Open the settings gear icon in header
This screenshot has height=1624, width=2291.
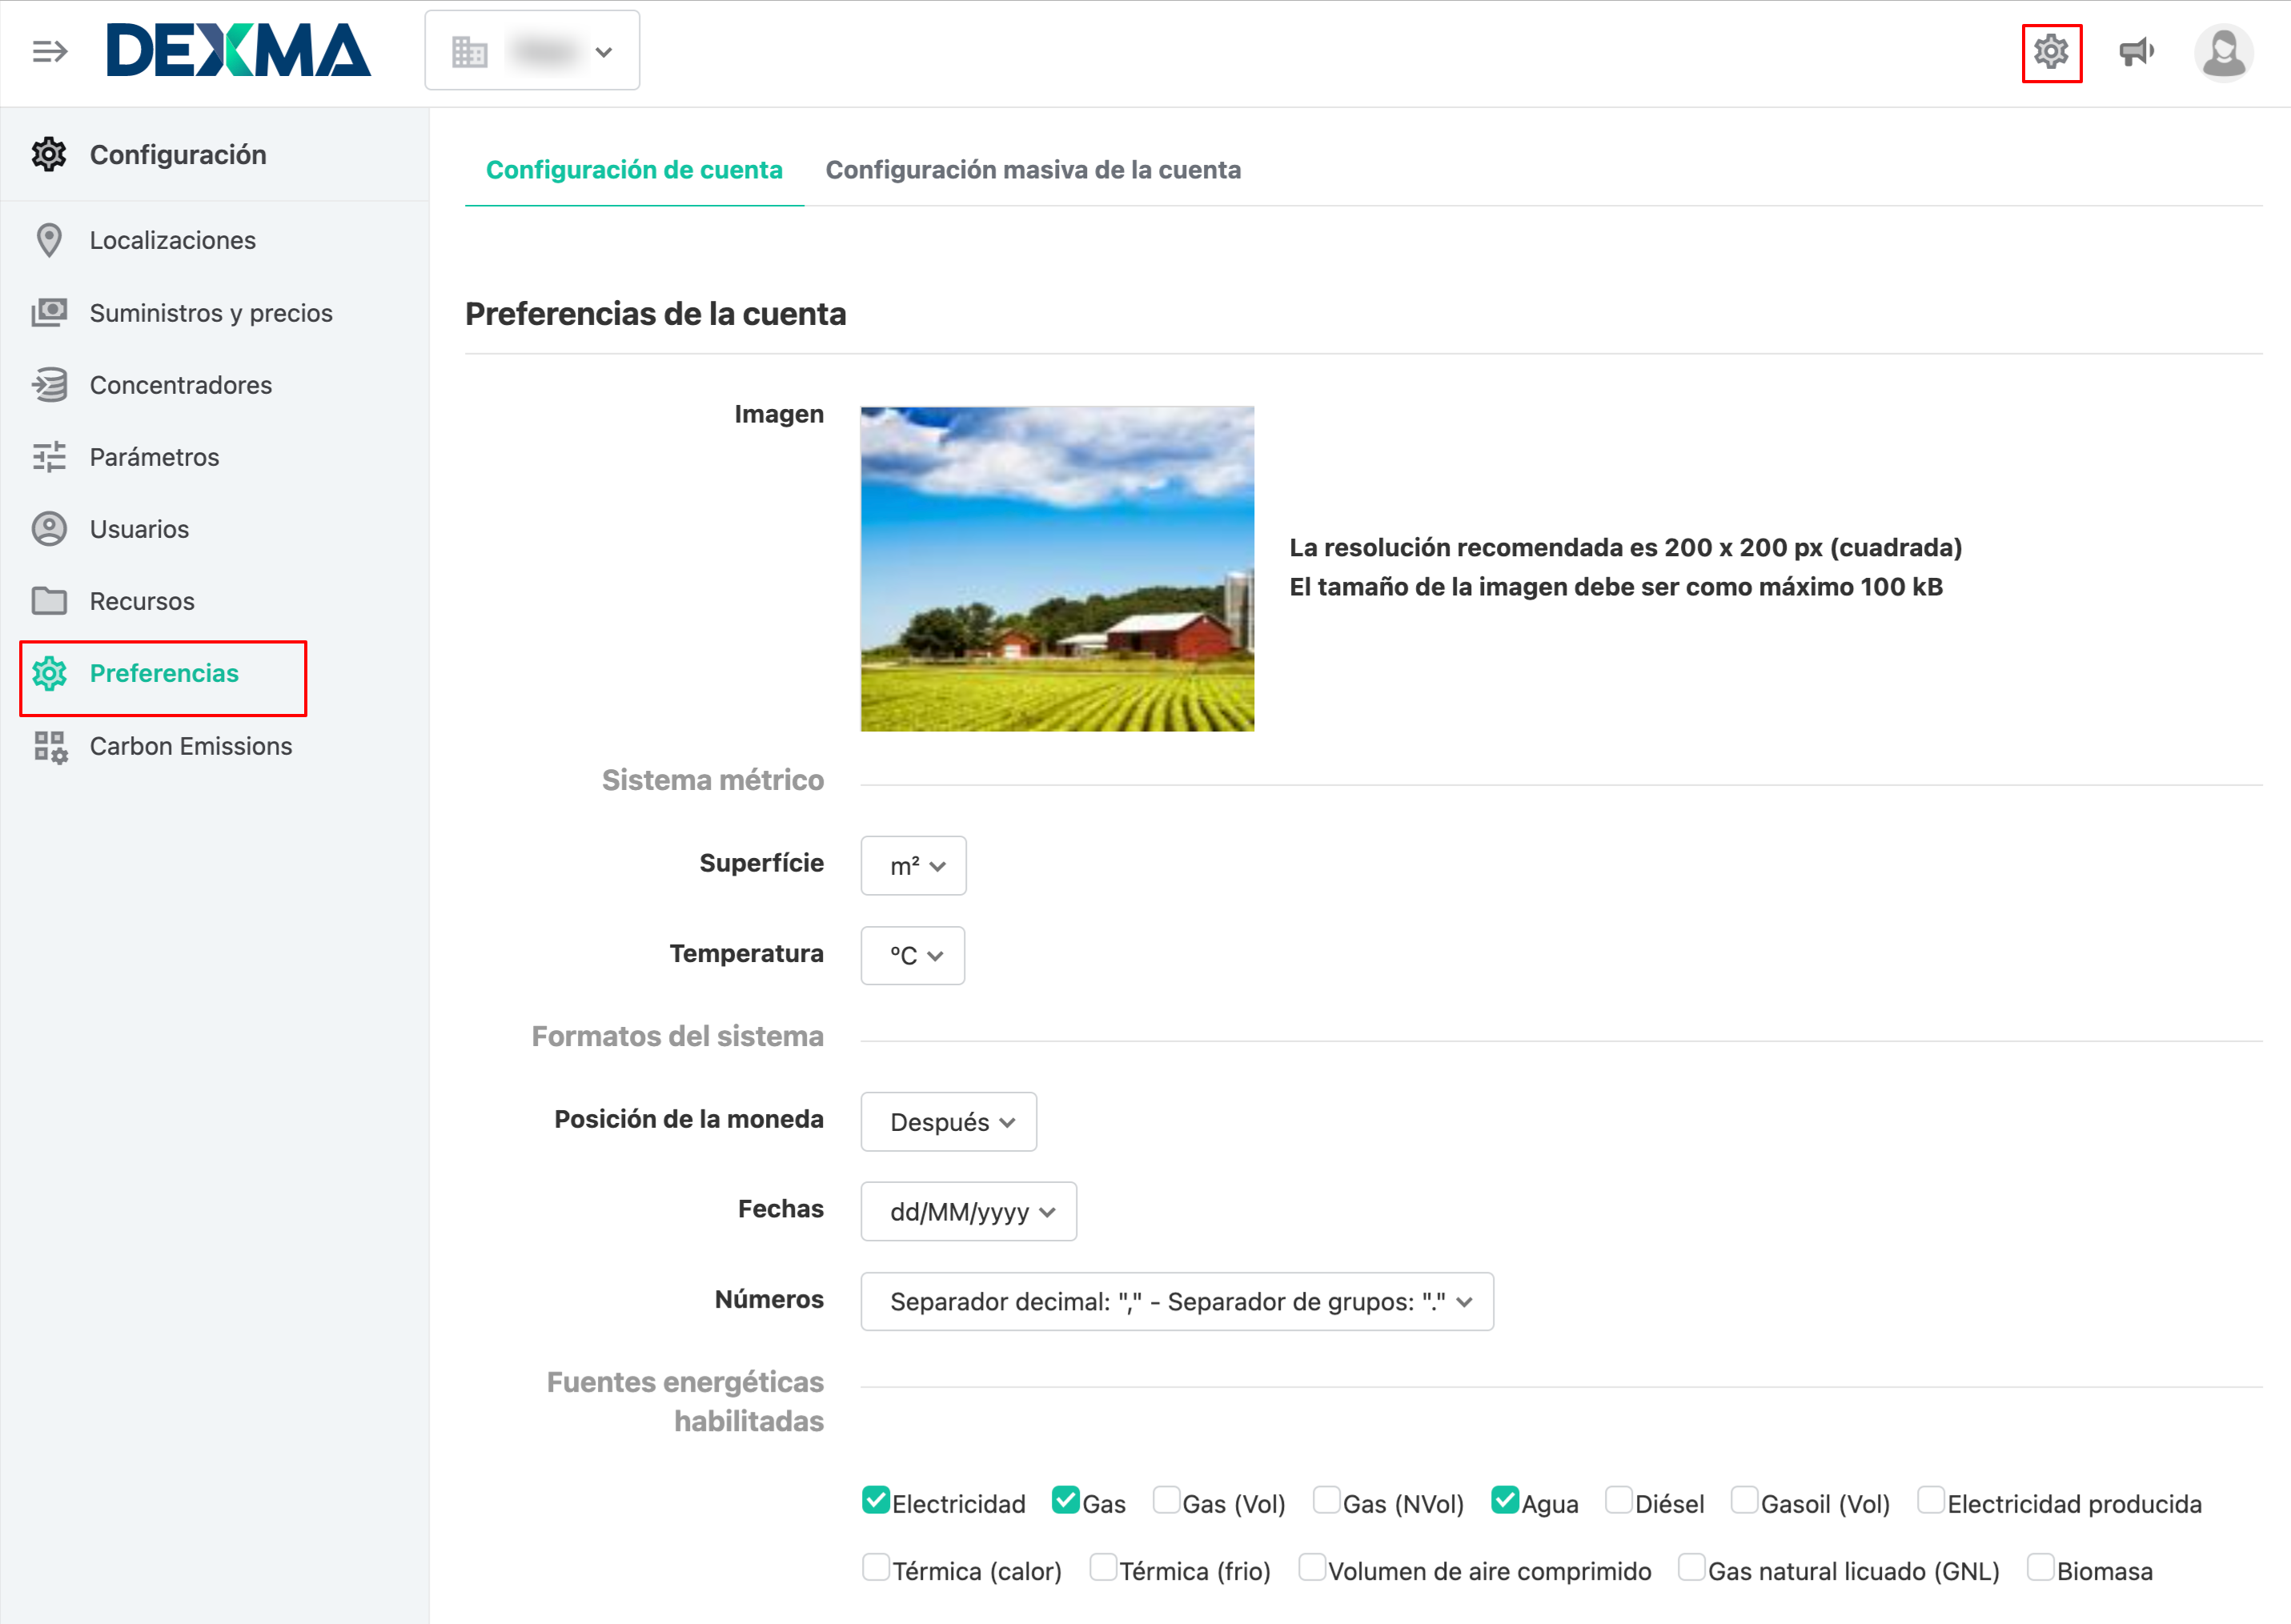(2051, 51)
